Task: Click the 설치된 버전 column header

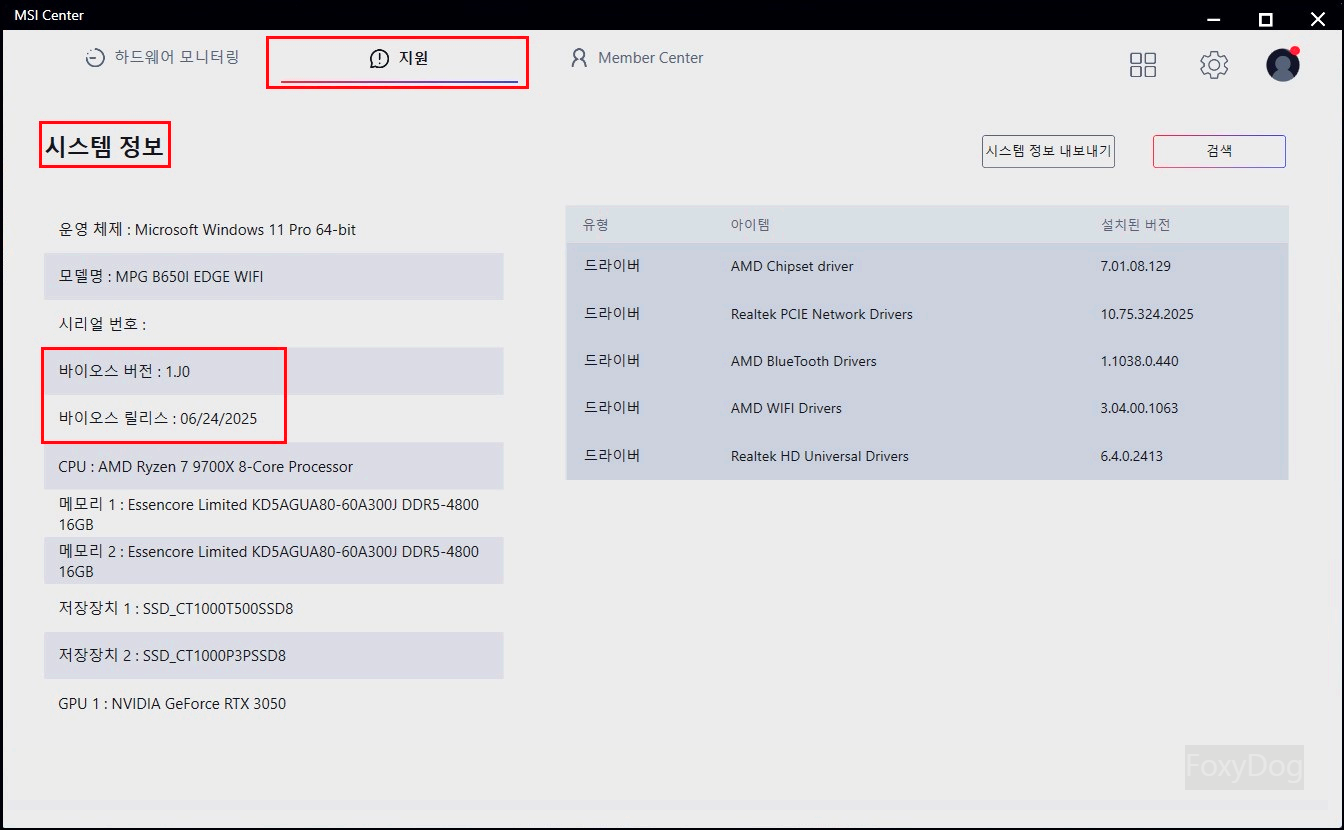Action: 1135,225
